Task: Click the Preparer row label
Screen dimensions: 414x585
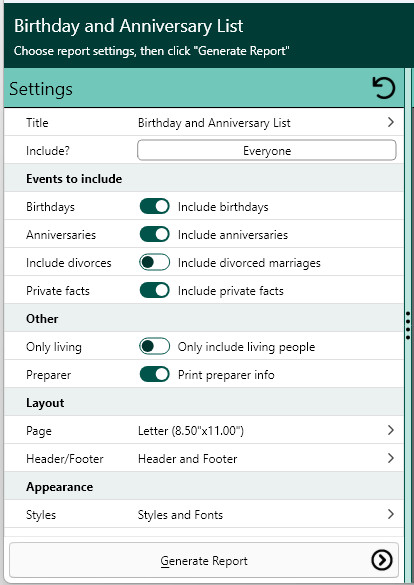Action: [x=48, y=375]
